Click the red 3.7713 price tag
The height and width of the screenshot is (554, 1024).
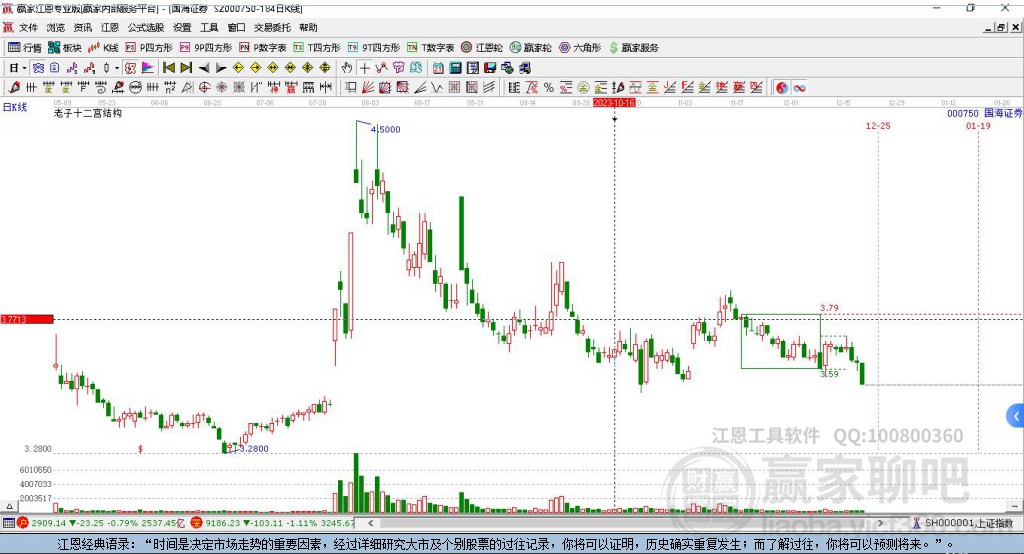(x=27, y=319)
